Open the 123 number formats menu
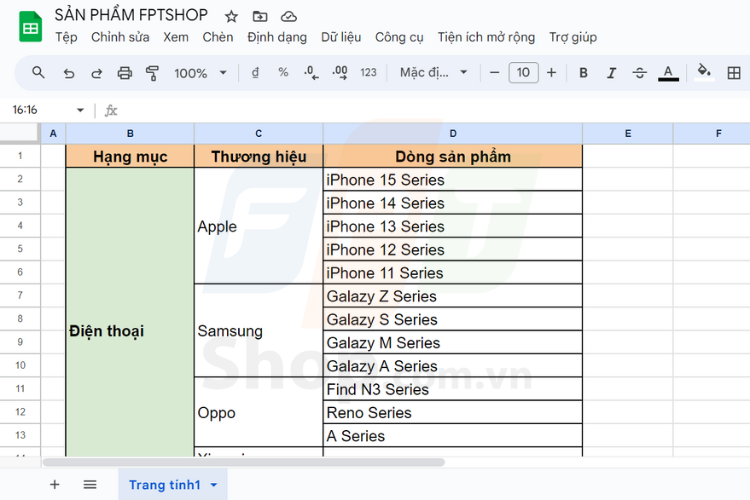The height and width of the screenshot is (500, 750). (x=368, y=73)
